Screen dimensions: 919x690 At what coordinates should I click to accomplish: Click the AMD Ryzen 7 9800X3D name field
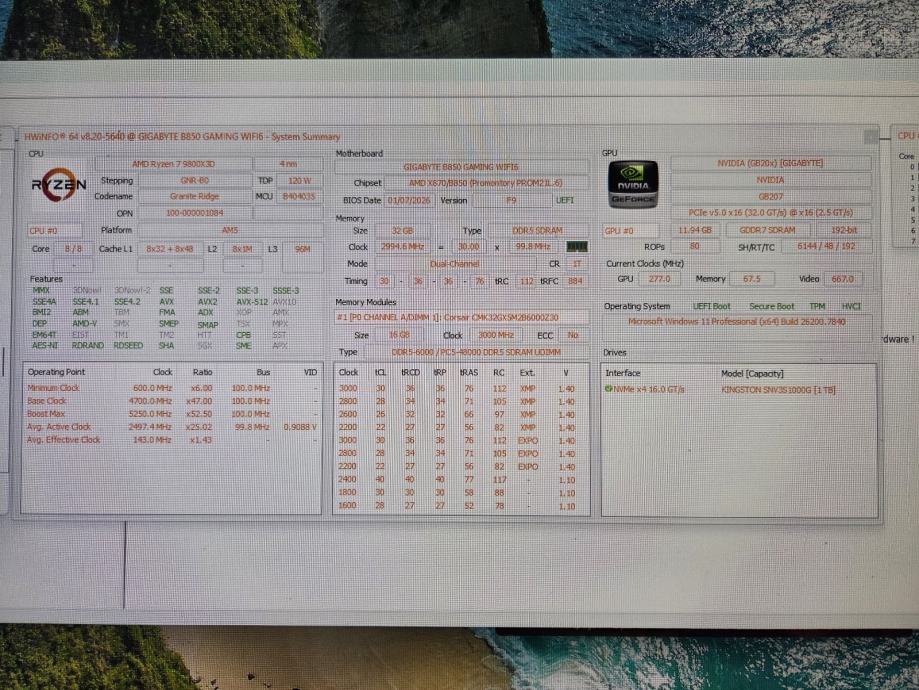pos(174,164)
